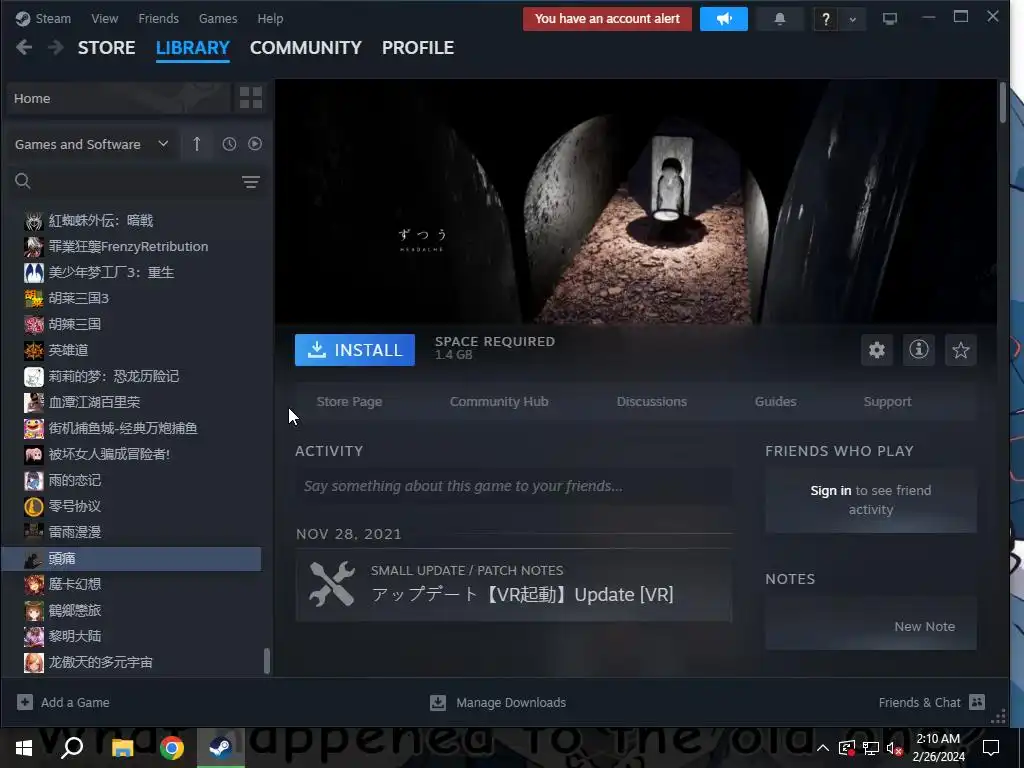Select 雨的恋记 in the list
Image resolution: width=1024 pixels, height=768 pixels.
131,480
